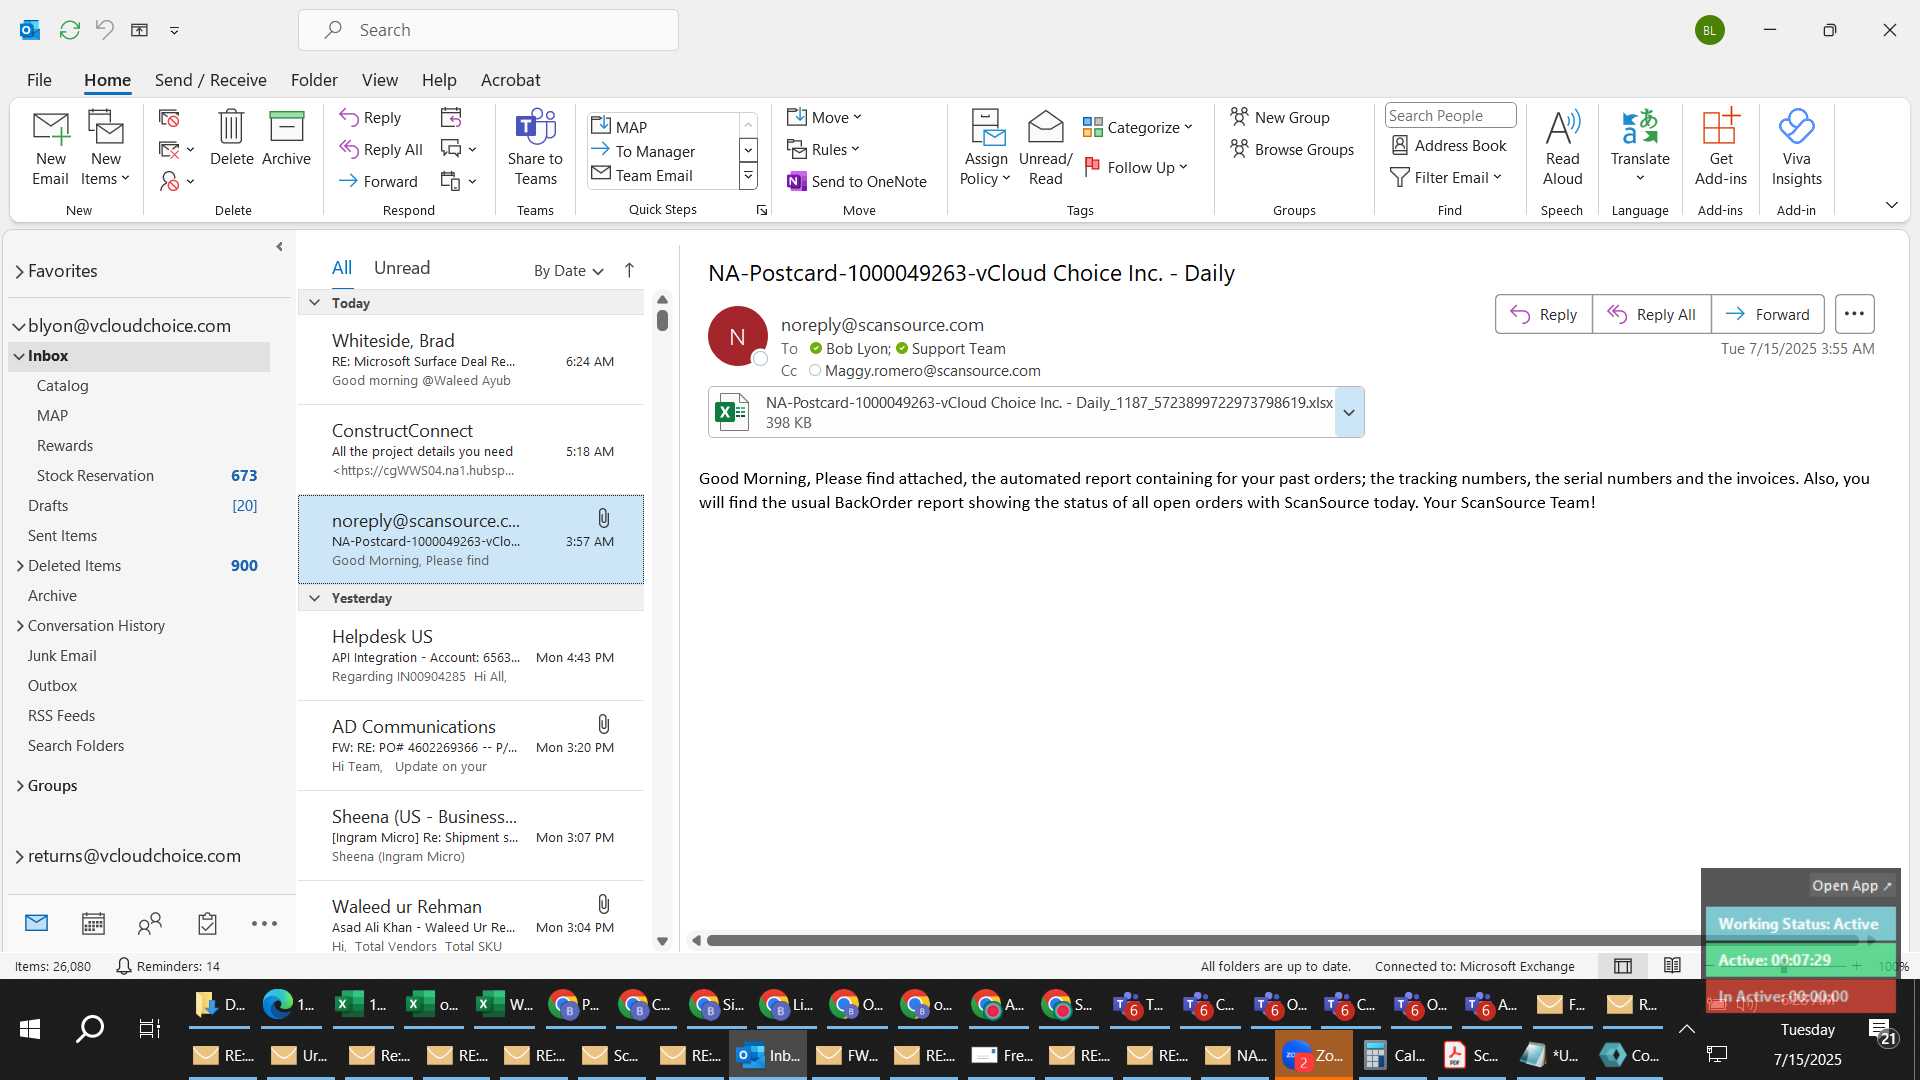Expand the Deleted Items folder
This screenshot has width=1920, height=1080.
20,566
